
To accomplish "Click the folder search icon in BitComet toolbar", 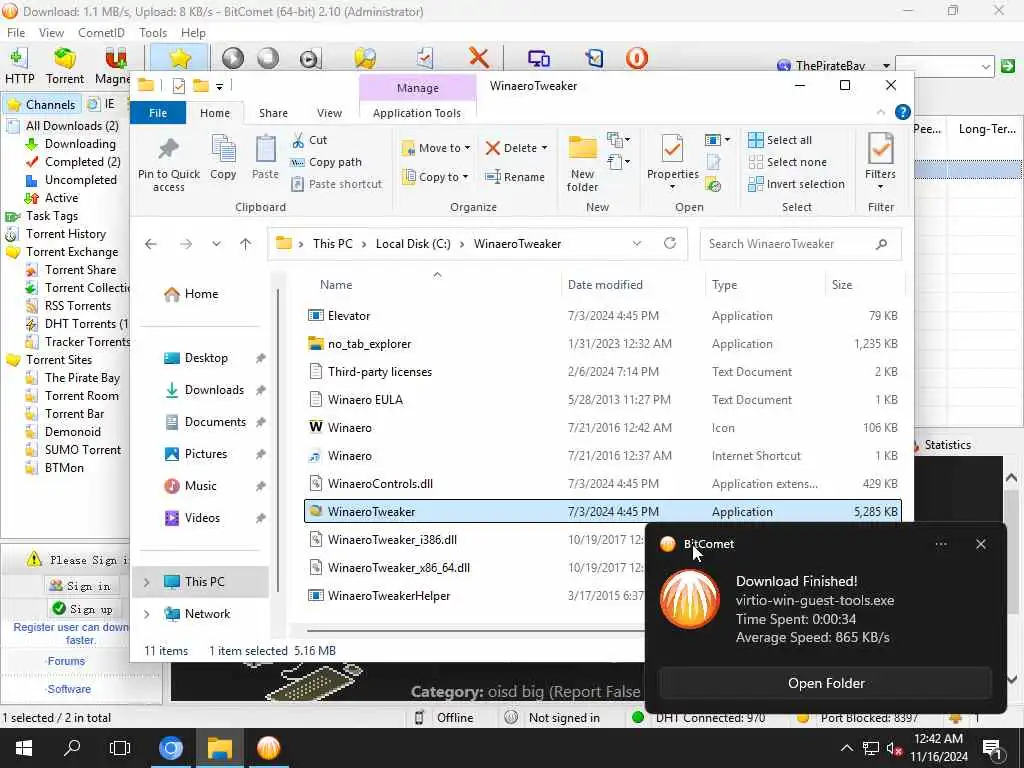I will pyautogui.click(x=365, y=58).
